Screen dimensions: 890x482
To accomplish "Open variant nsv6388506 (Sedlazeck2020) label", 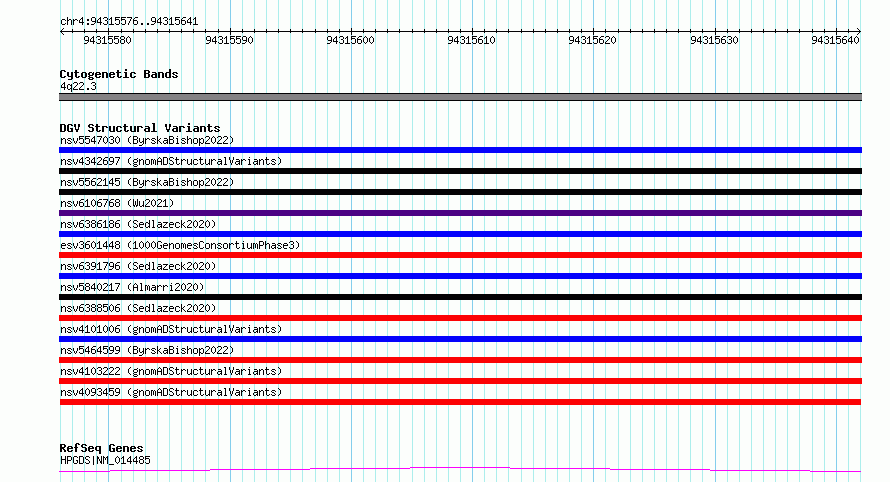I will [138, 308].
